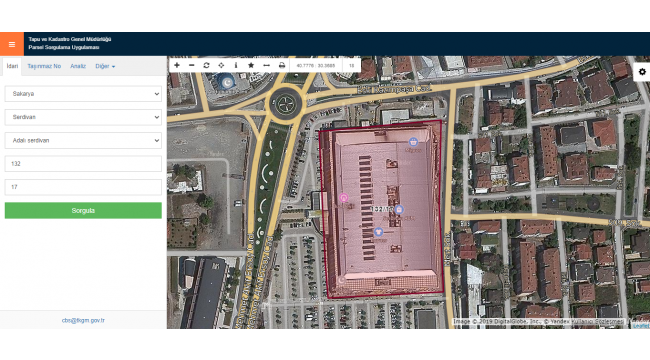Click the green Sorgula button
Image resolution: width=650 pixels, height=360 pixels.
(x=83, y=210)
